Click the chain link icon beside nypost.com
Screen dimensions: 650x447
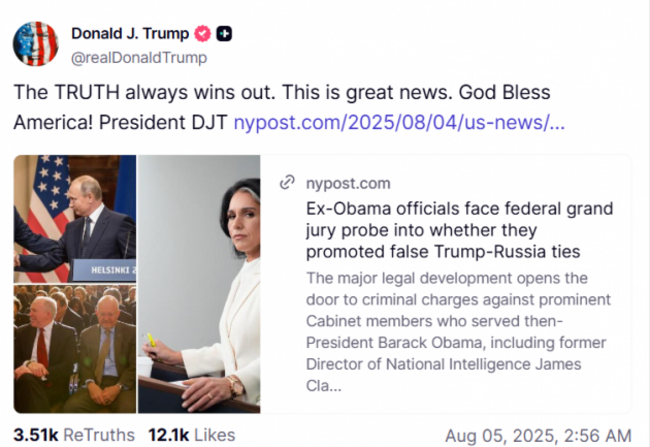pyautogui.click(x=287, y=183)
